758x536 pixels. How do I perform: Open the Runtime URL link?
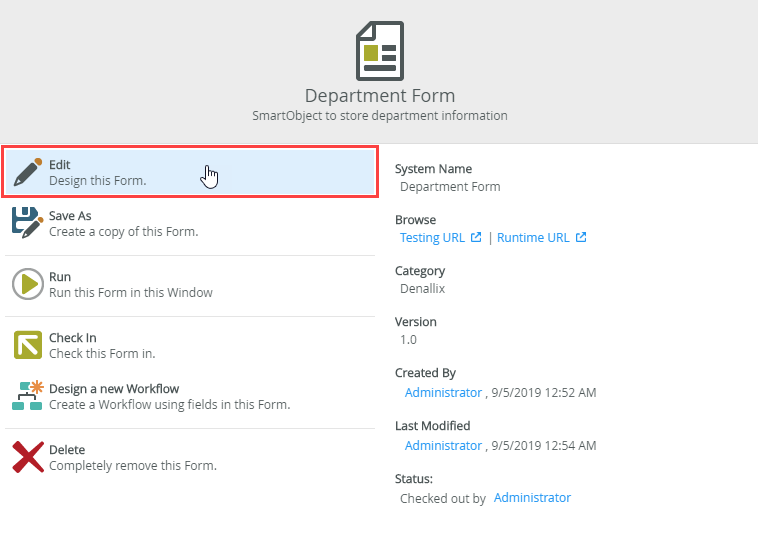(x=533, y=238)
